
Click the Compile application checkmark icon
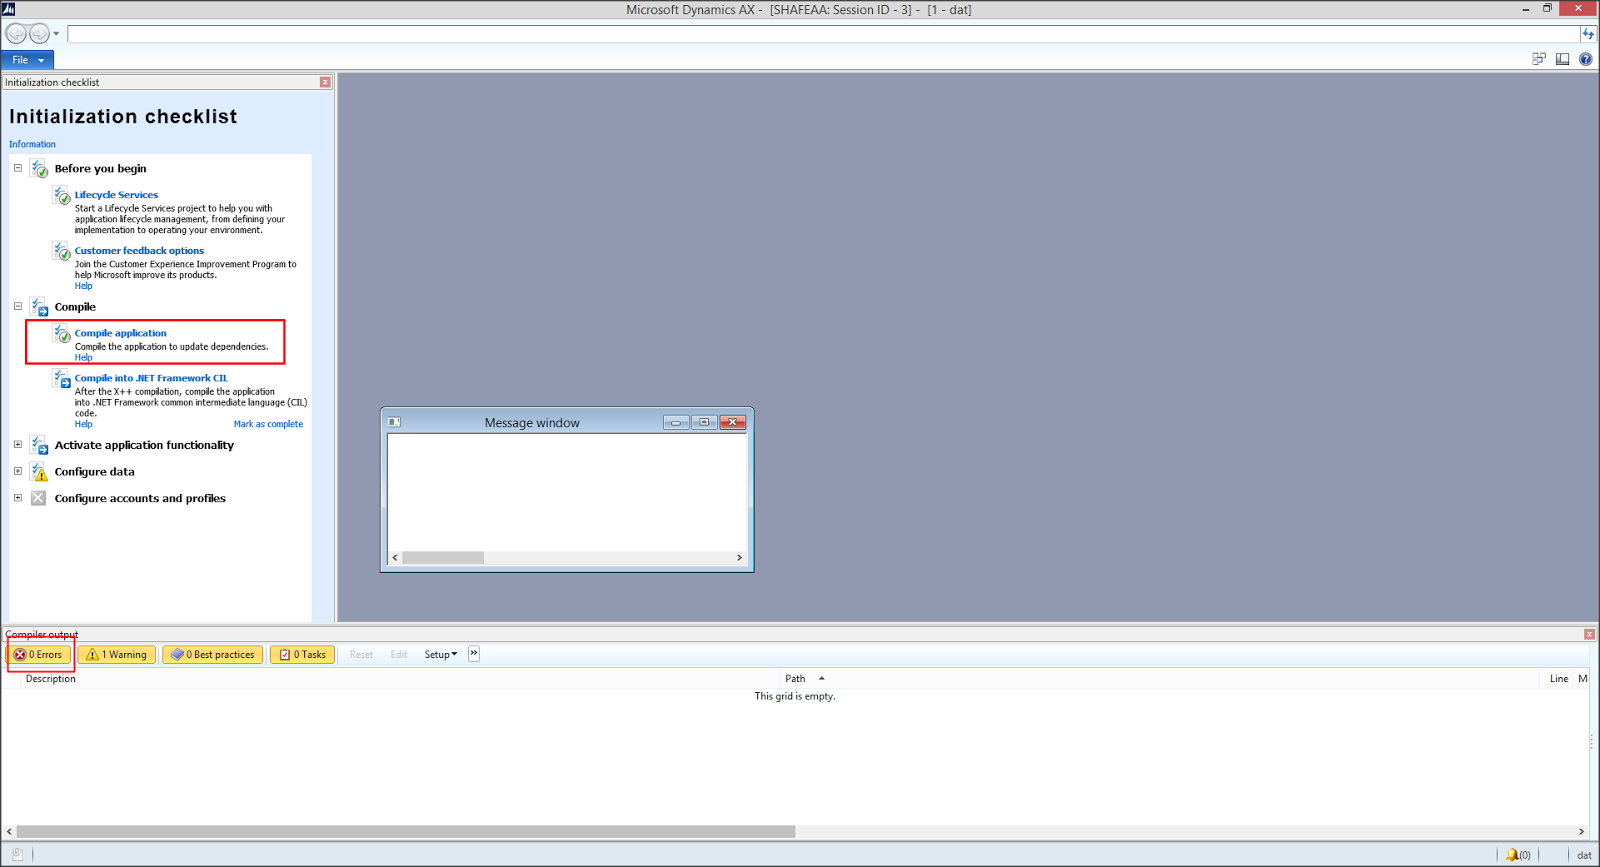pyautogui.click(x=62, y=333)
